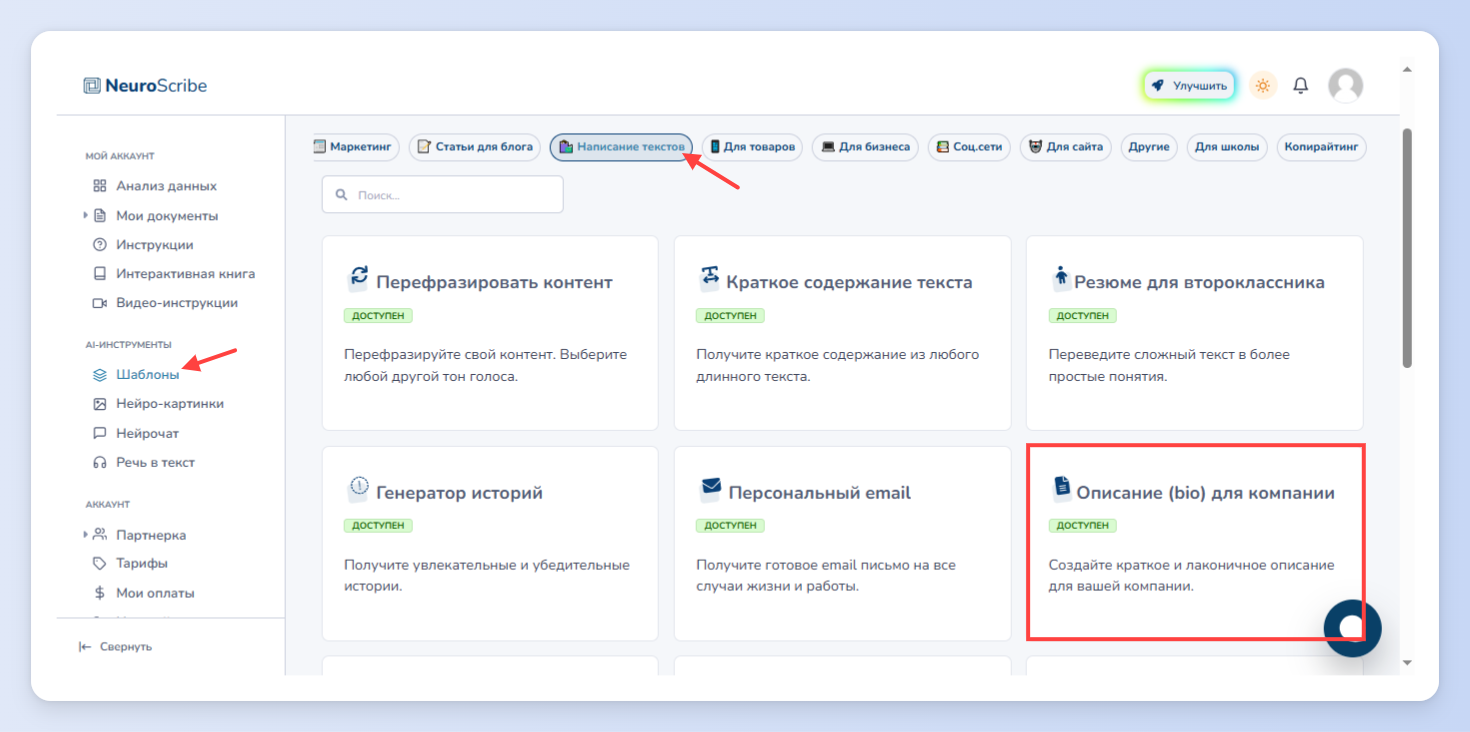This screenshot has width=1470, height=732.
Task: Click the page vertical scrollbar
Action: tap(1408, 248)
